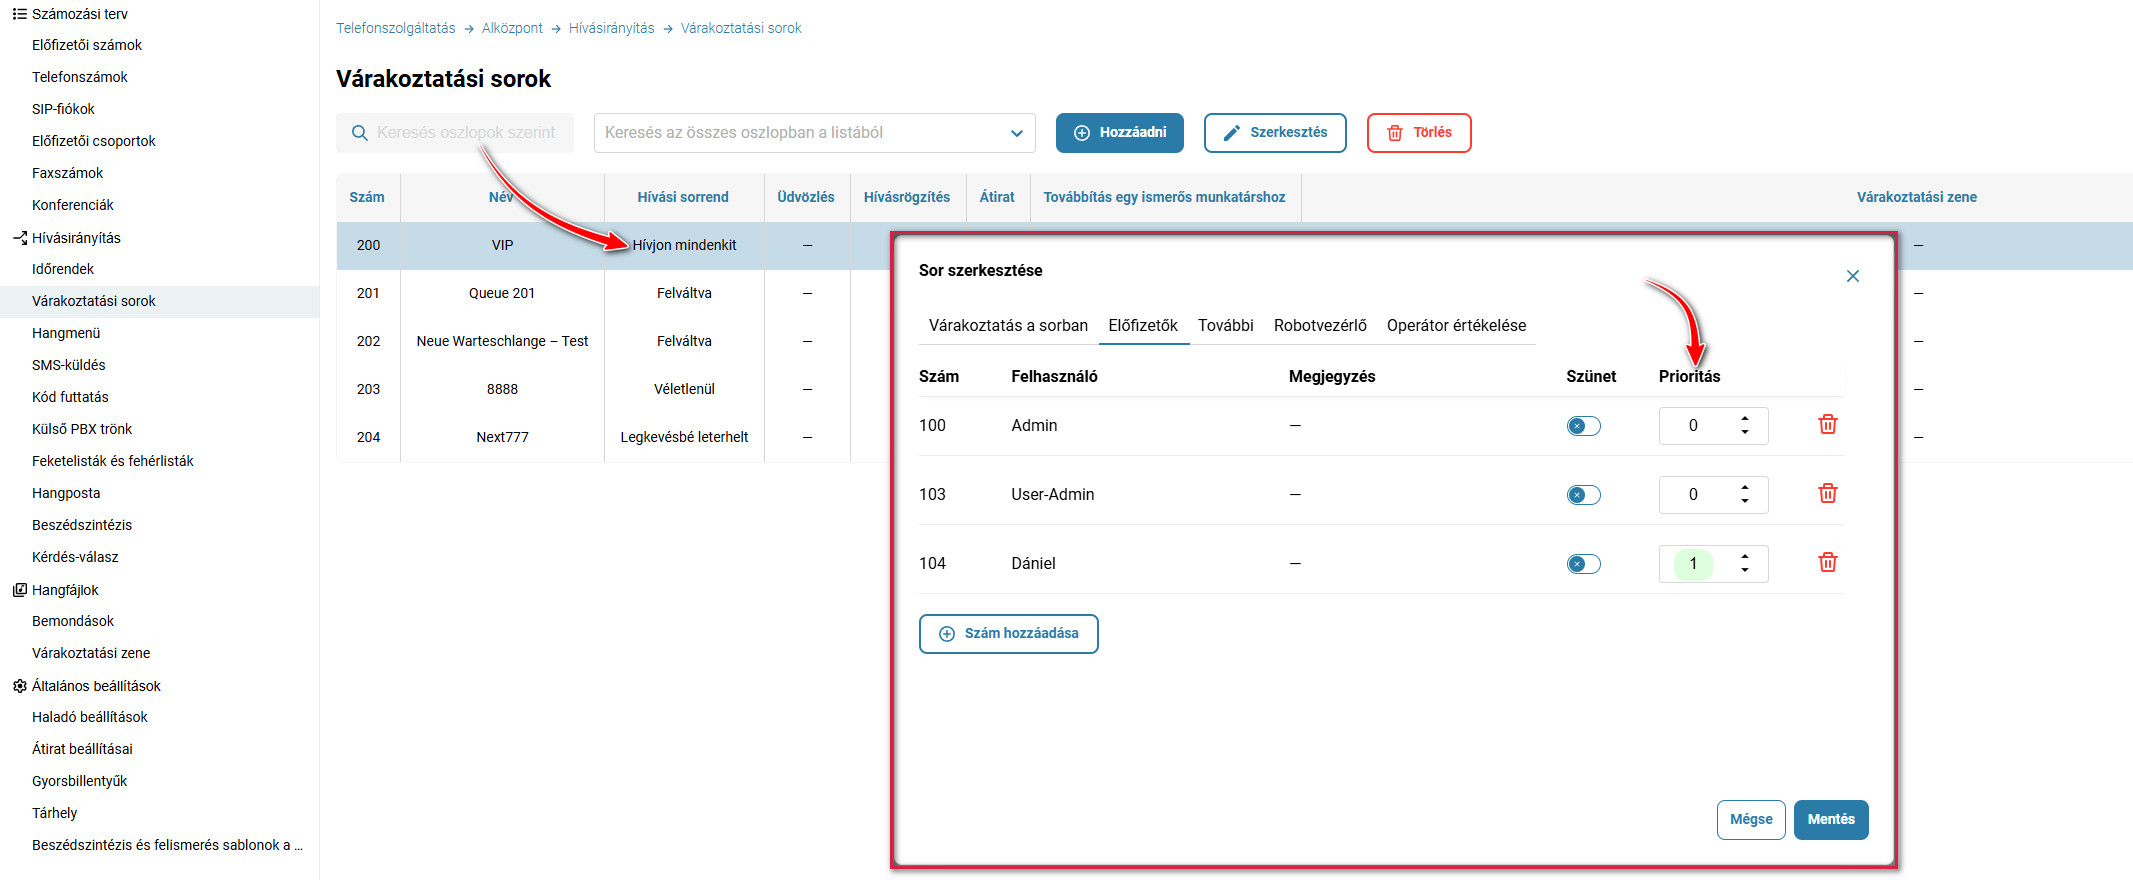Click Szám hozzáadása button
Screen dimensions: 2133x880
(1009, 634)
